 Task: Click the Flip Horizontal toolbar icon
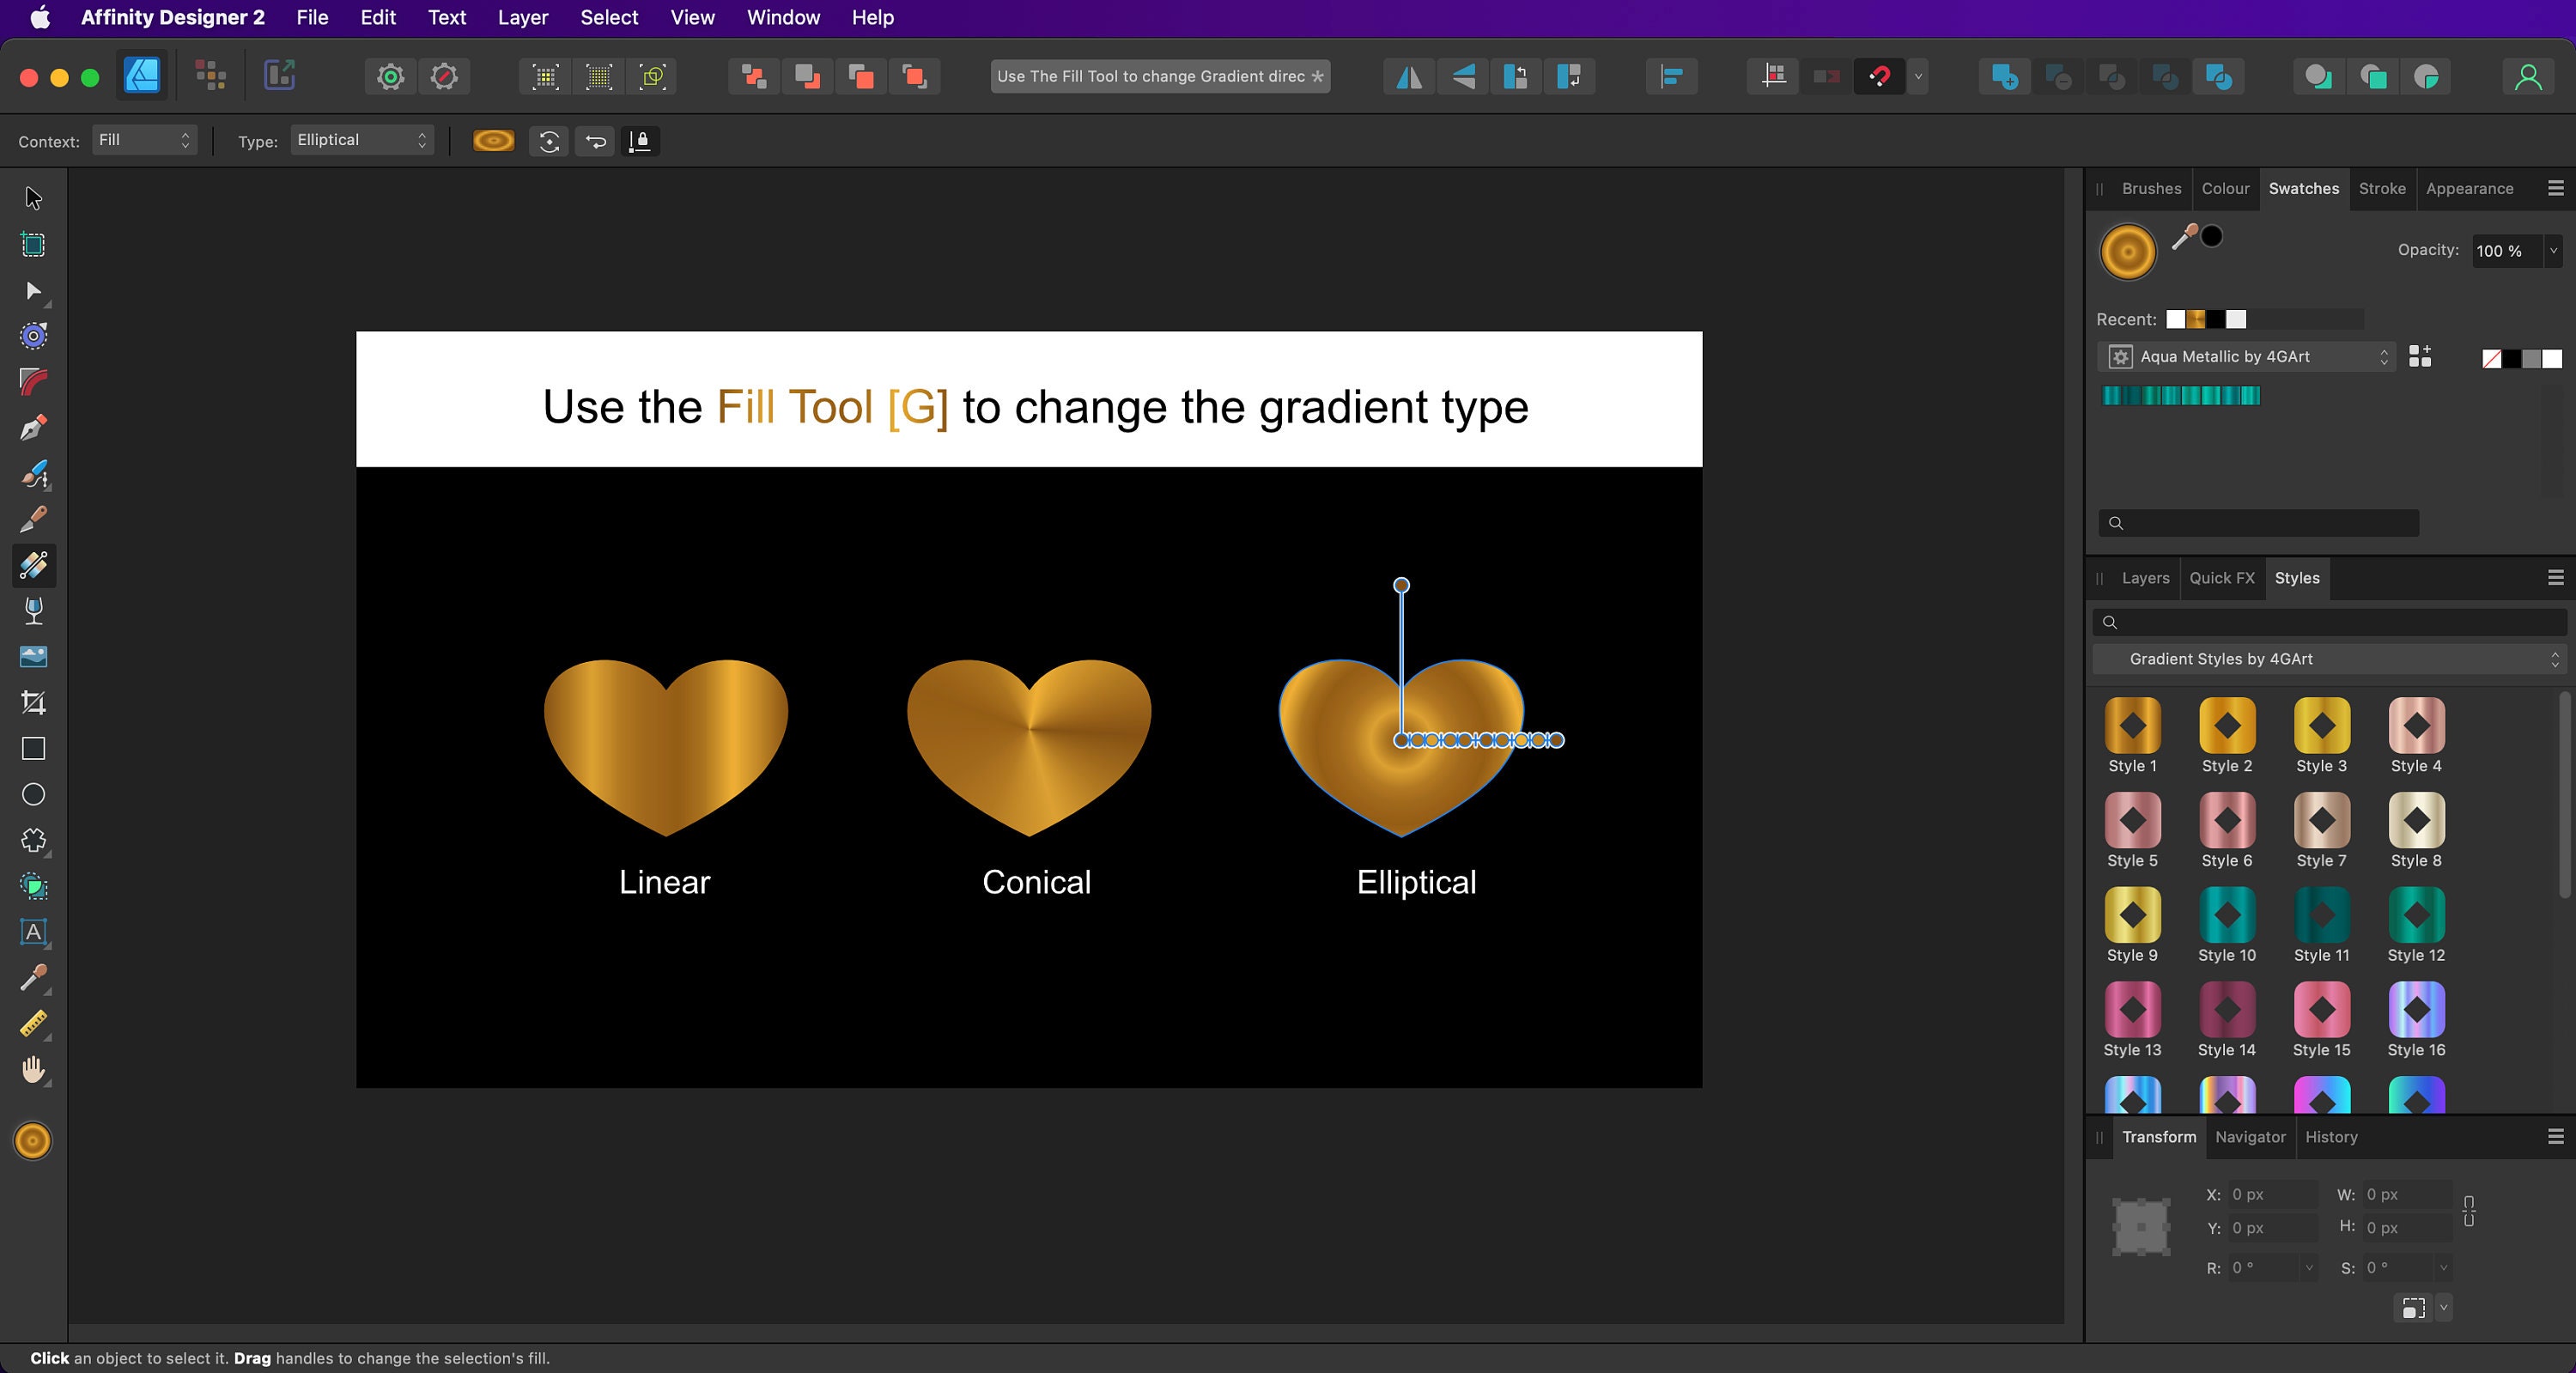[1407, 76]
